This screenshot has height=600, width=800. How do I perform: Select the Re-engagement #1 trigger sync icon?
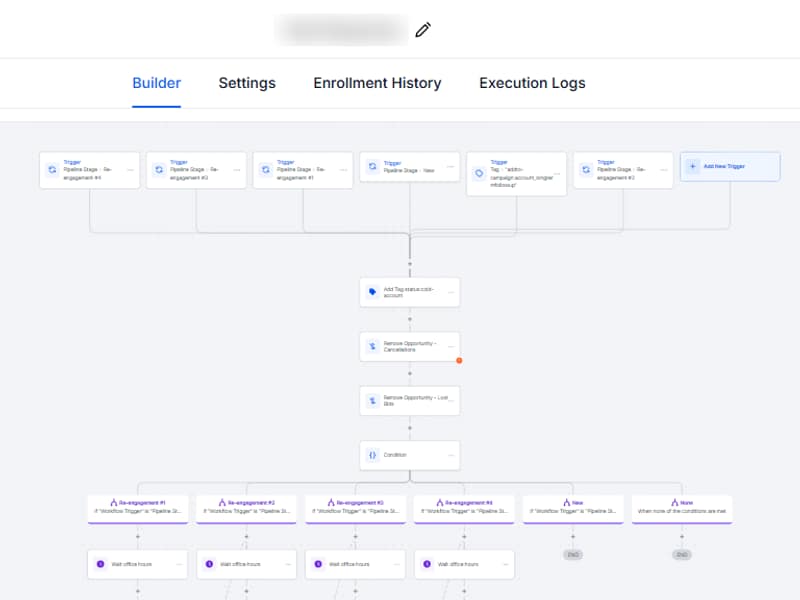pos(266,170)
